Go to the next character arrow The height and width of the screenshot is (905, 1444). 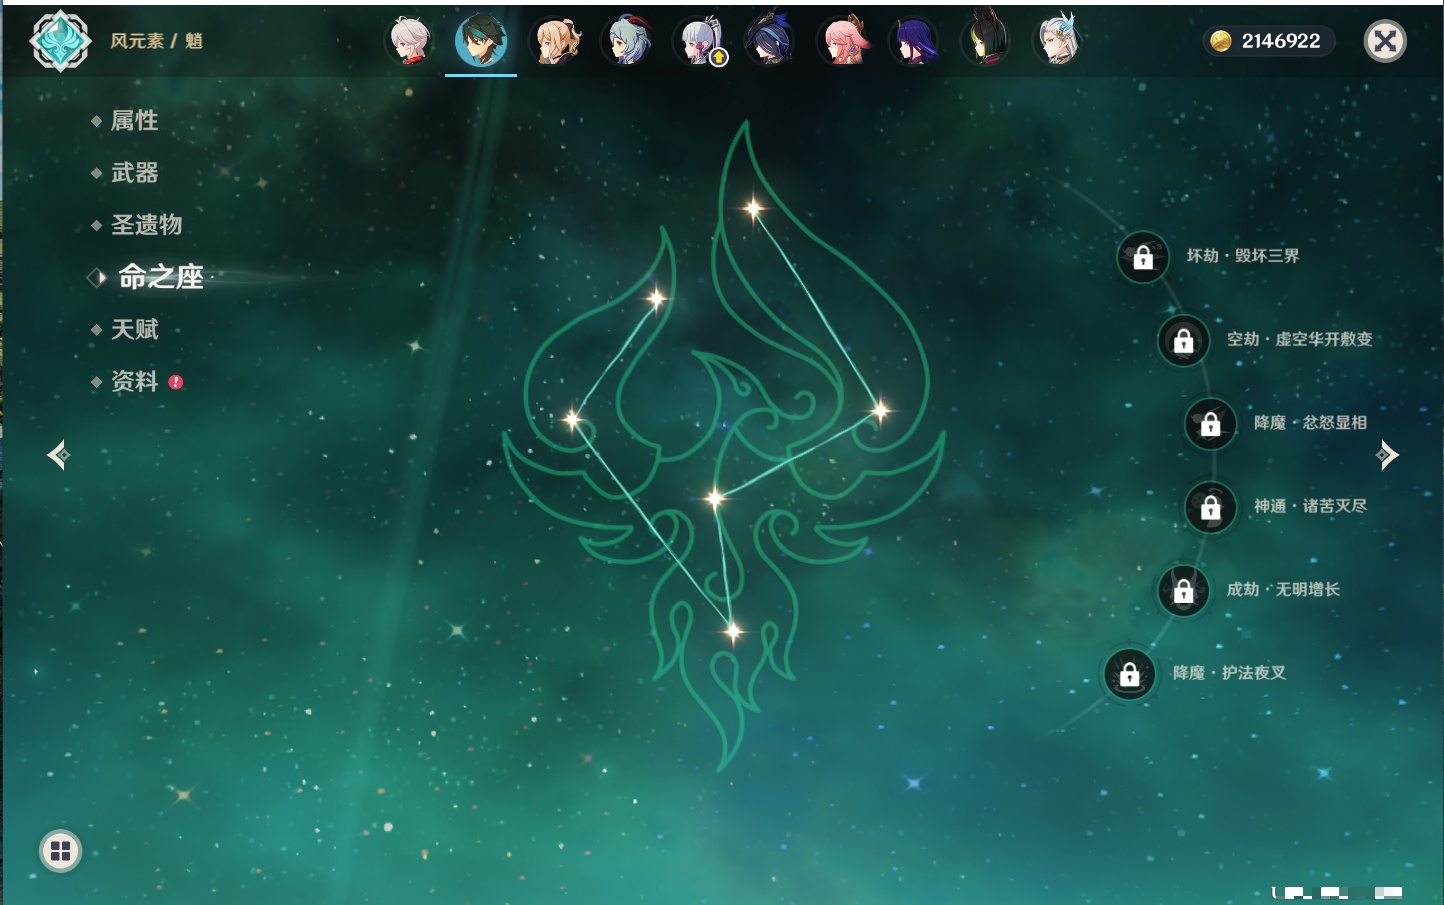(1387, 455)
